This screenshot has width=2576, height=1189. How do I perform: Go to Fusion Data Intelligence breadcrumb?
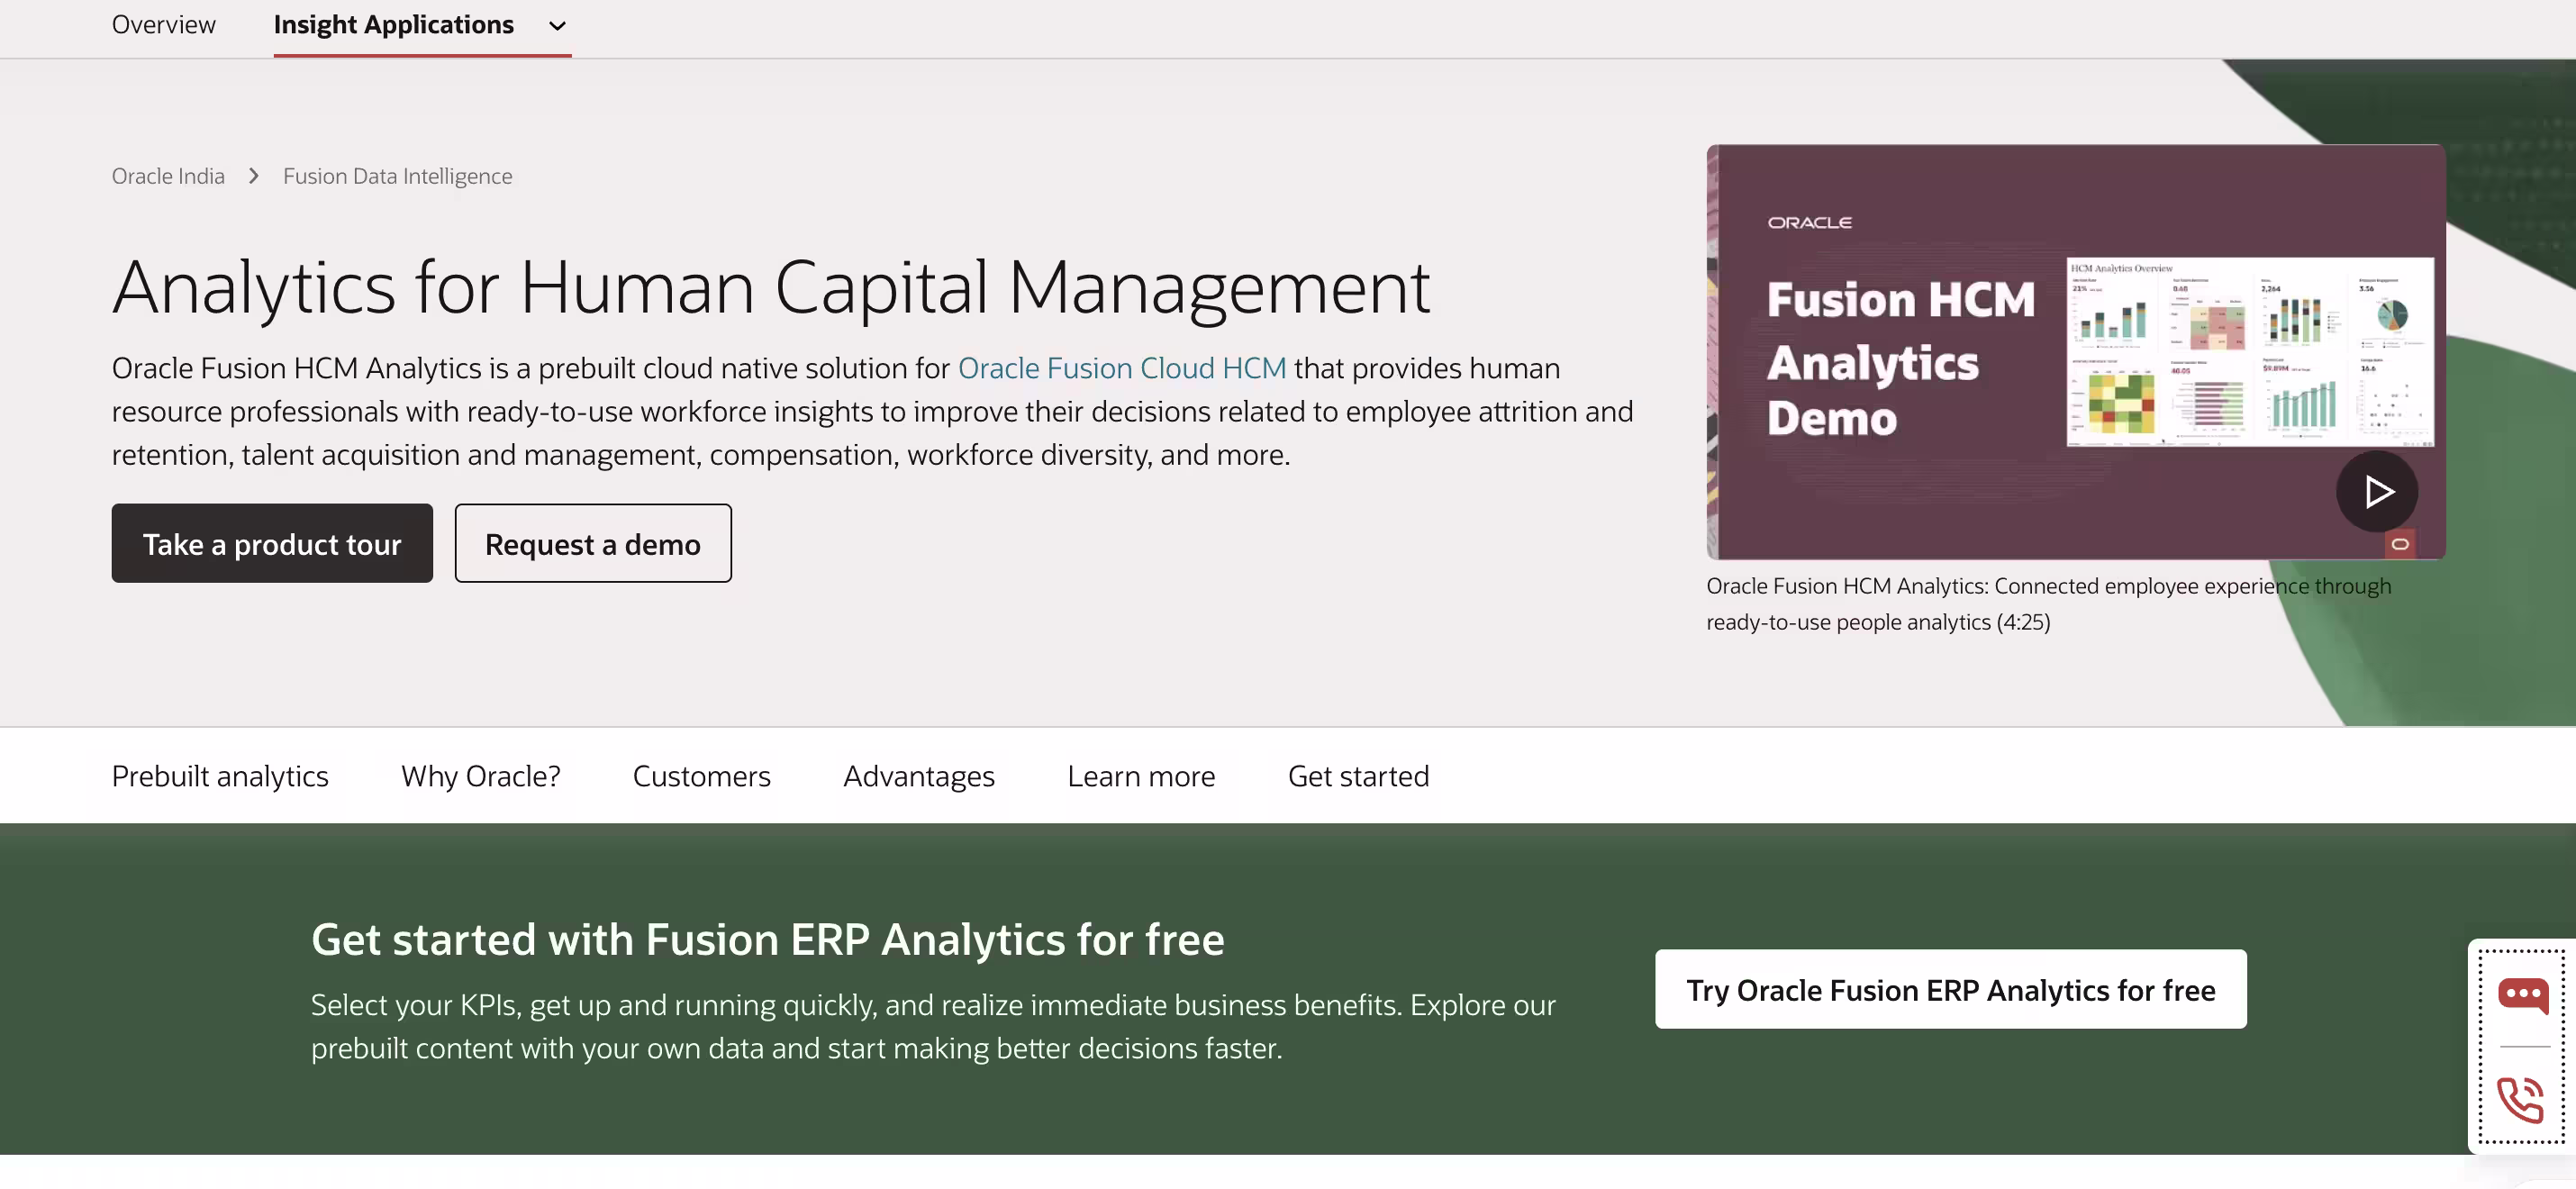(397, 176)
